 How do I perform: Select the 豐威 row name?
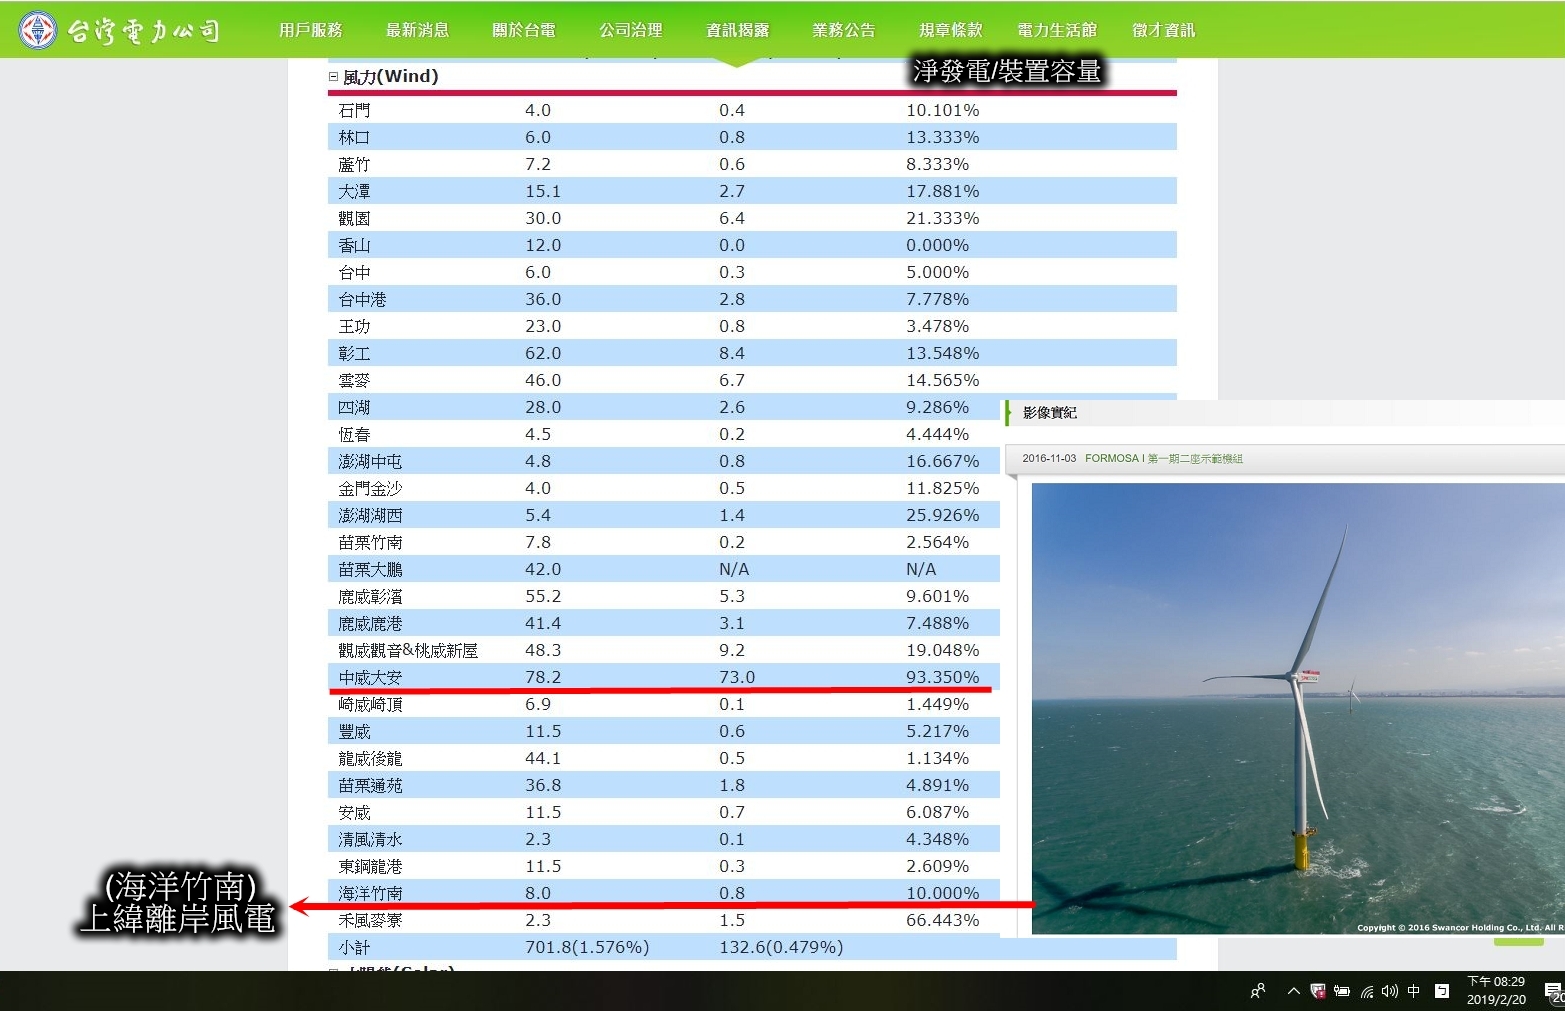[x=354, y=731]
